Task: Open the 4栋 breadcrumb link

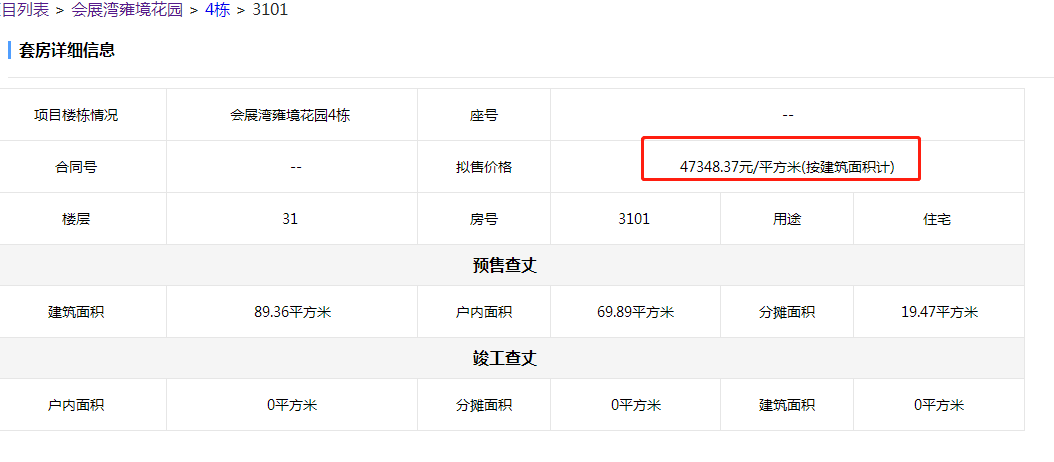Action: tap(217, 10)
